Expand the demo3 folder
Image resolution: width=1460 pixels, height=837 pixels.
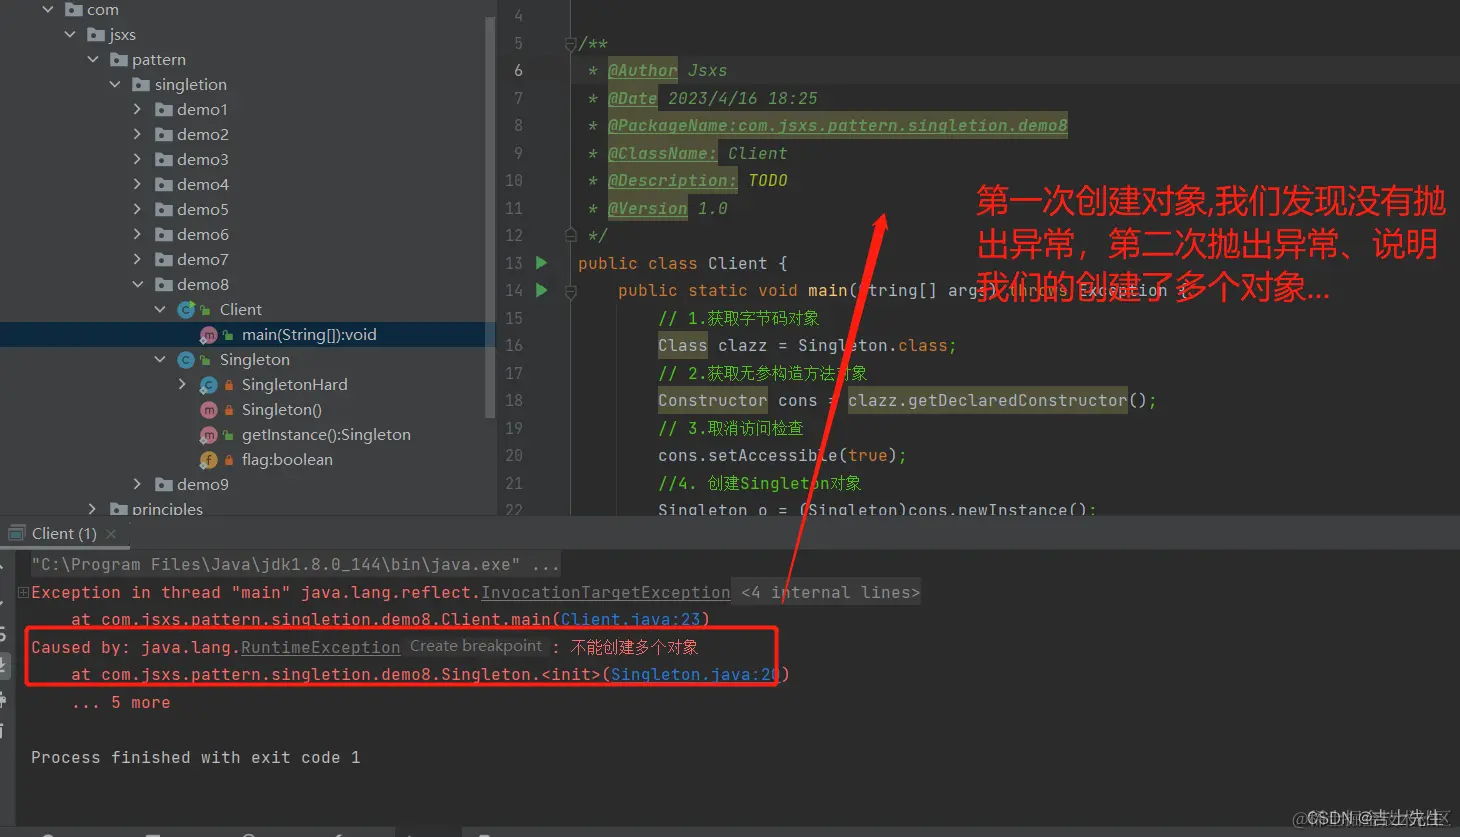tap(138, 159)
